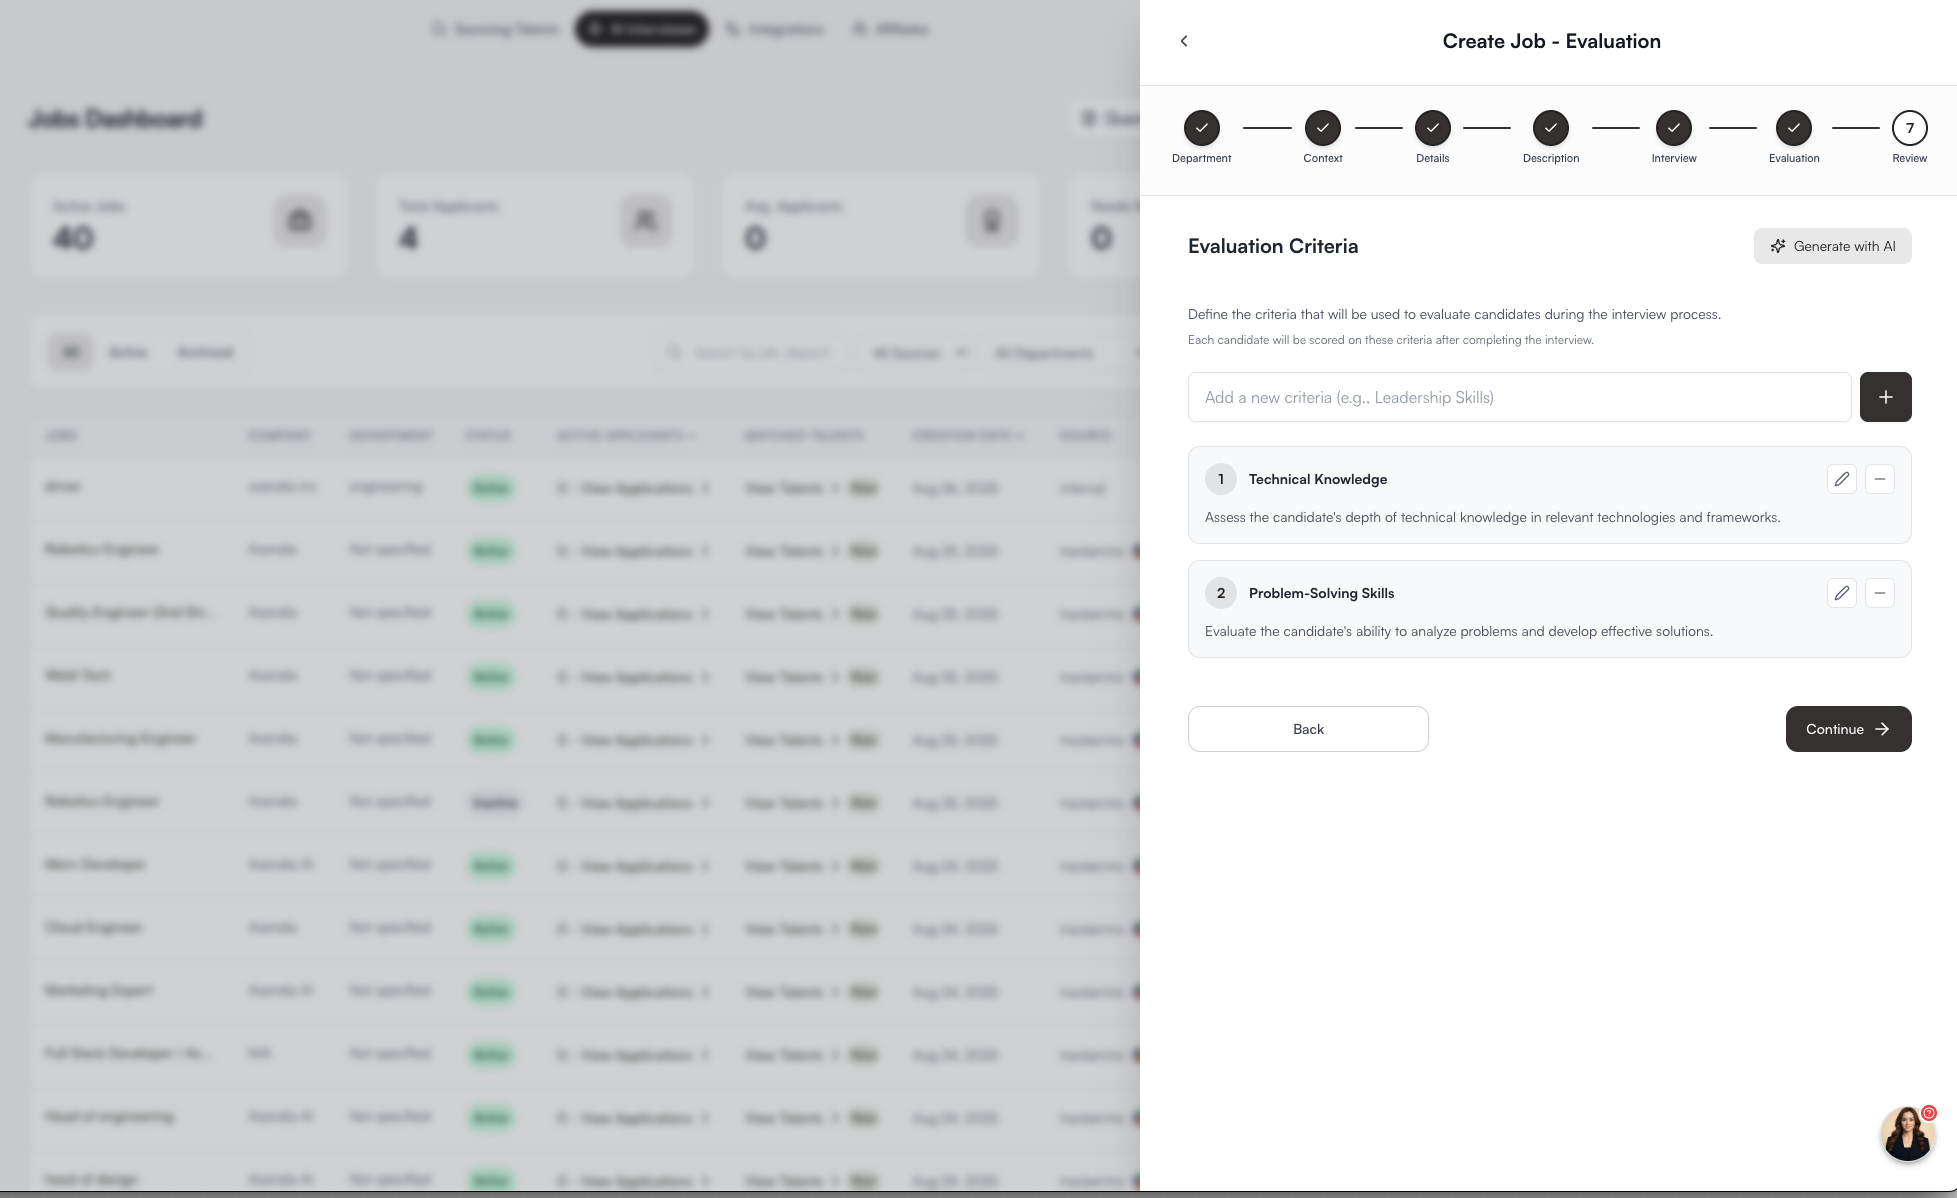The width and height of the screenshot is (1957, 1198).
Task: Click the Evaluation step circle
Action: (1793, 128)
